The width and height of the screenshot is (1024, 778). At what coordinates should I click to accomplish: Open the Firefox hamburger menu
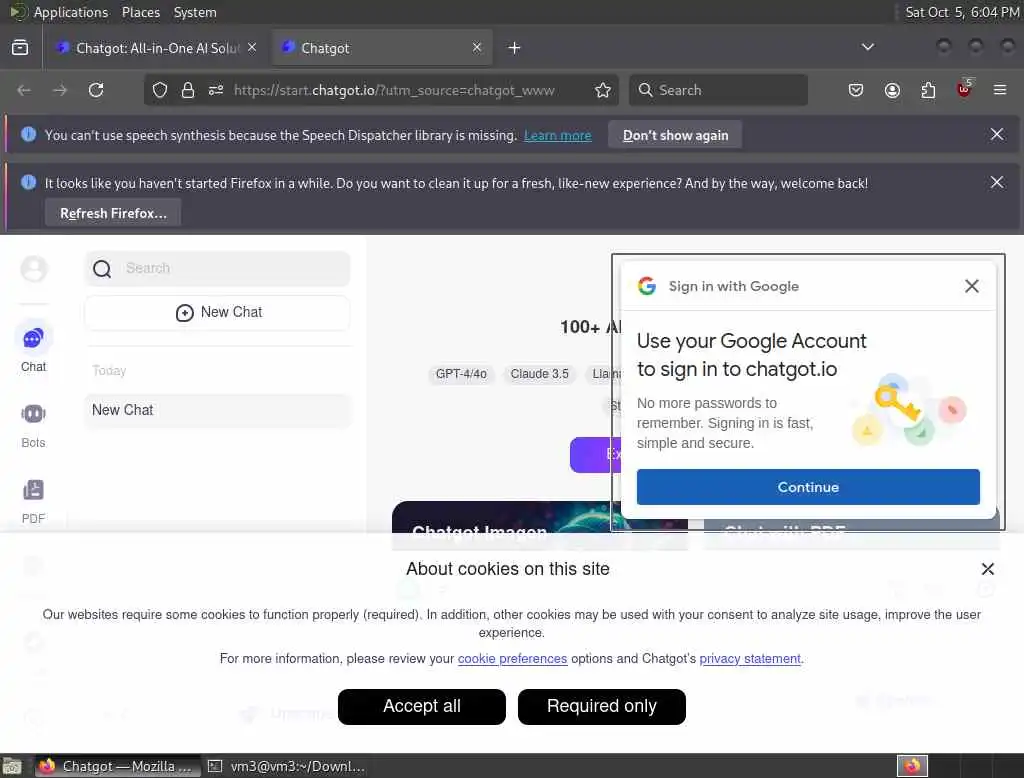(1000, 90)
